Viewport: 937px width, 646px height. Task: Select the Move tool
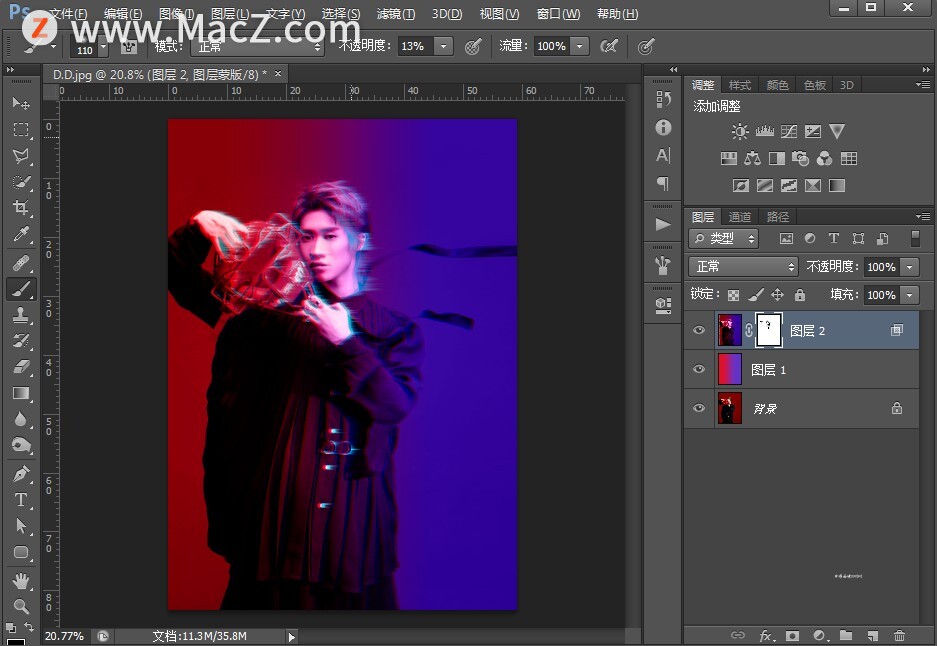point(21,103)
